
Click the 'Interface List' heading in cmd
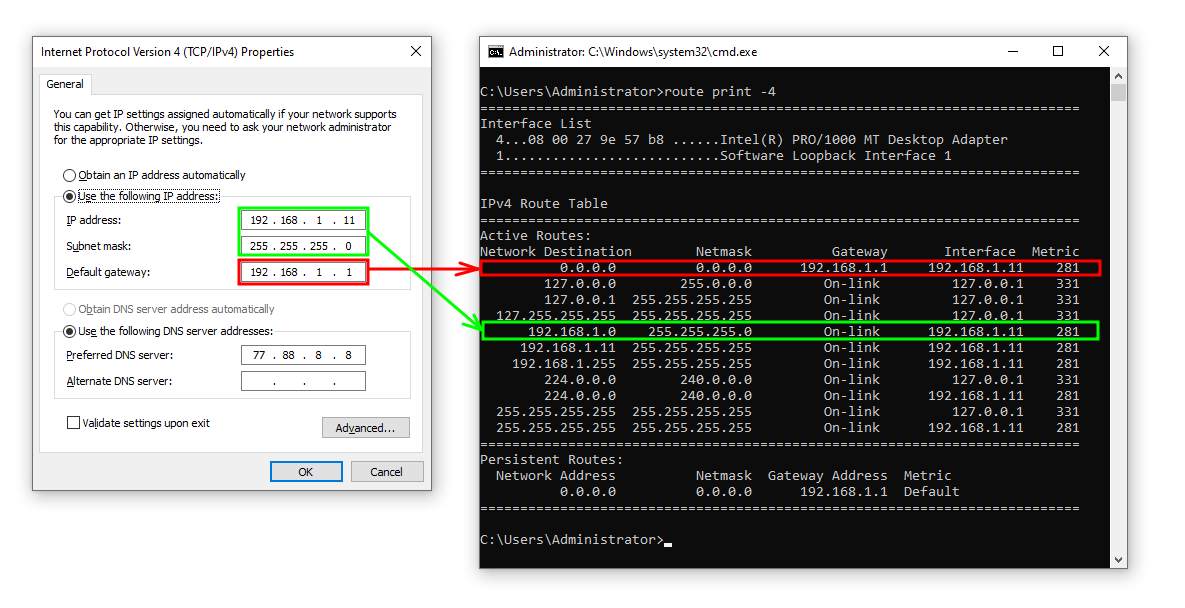[536, 123]
